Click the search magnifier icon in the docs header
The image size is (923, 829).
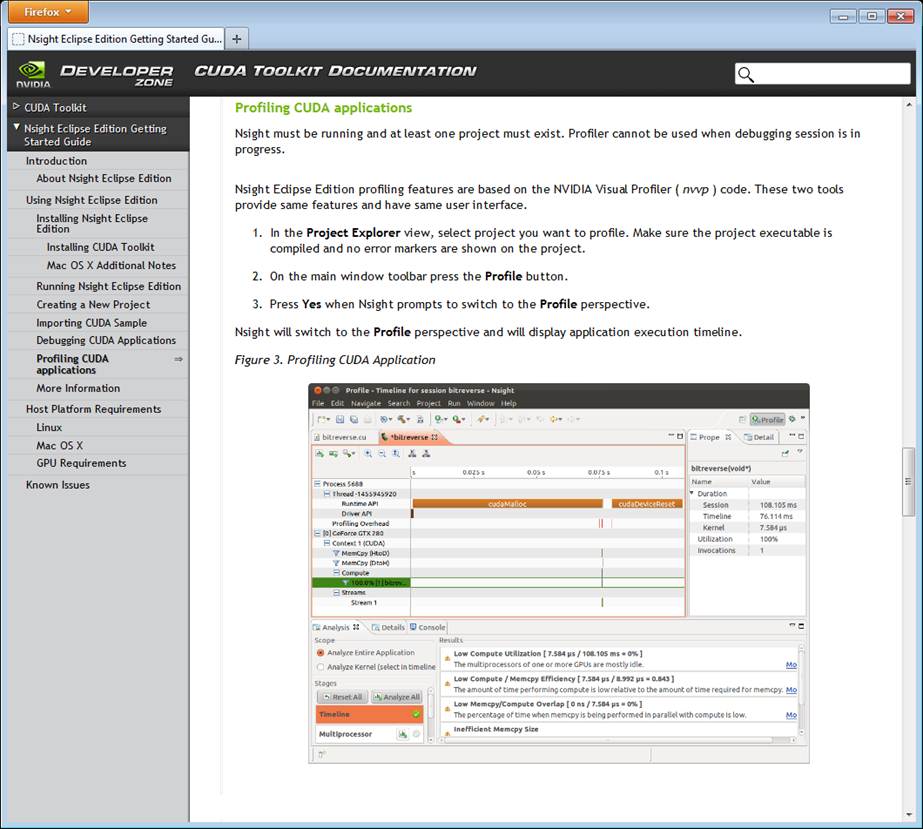coord(746,74)
